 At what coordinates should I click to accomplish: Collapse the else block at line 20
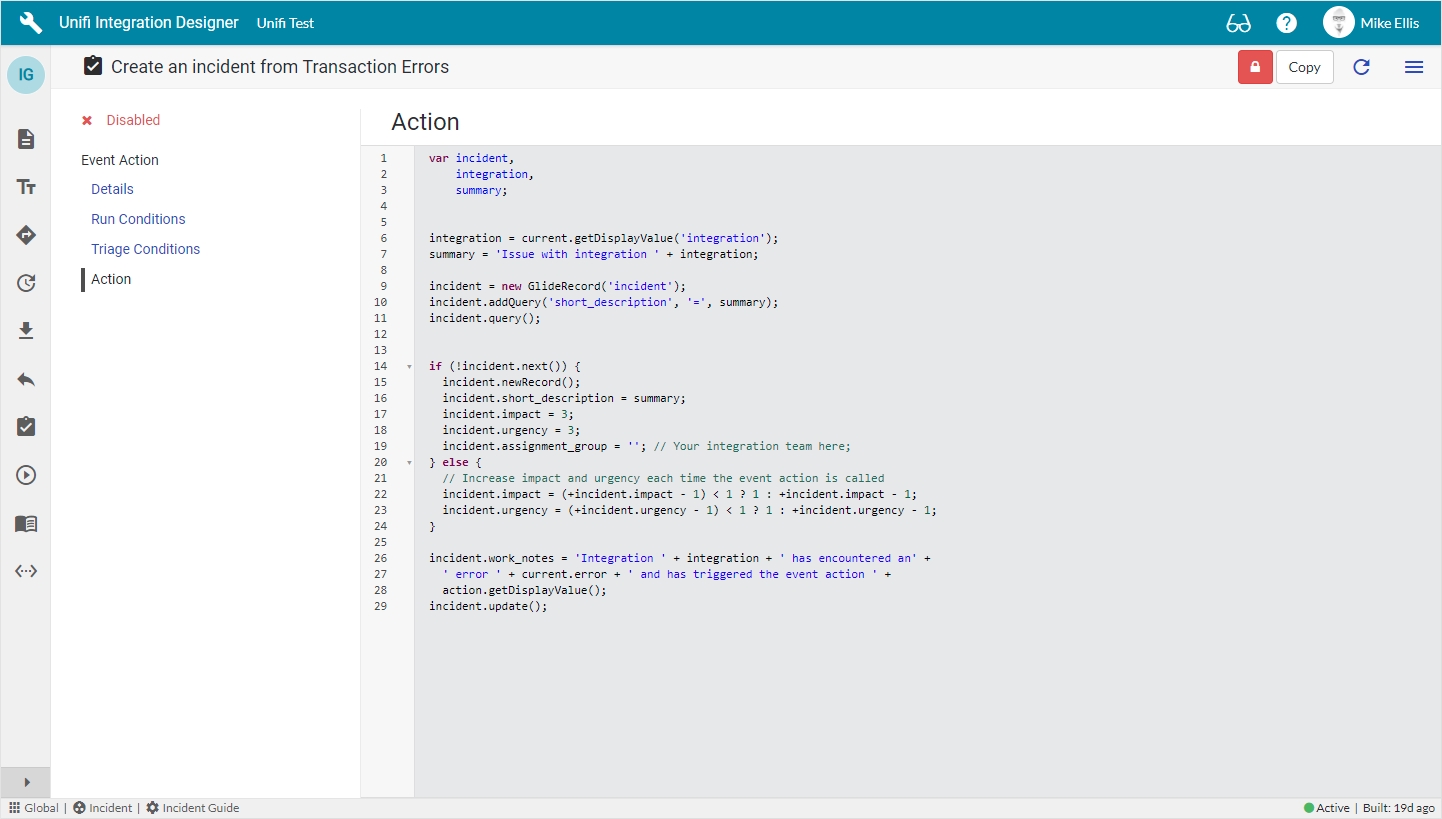coord(408,463)
